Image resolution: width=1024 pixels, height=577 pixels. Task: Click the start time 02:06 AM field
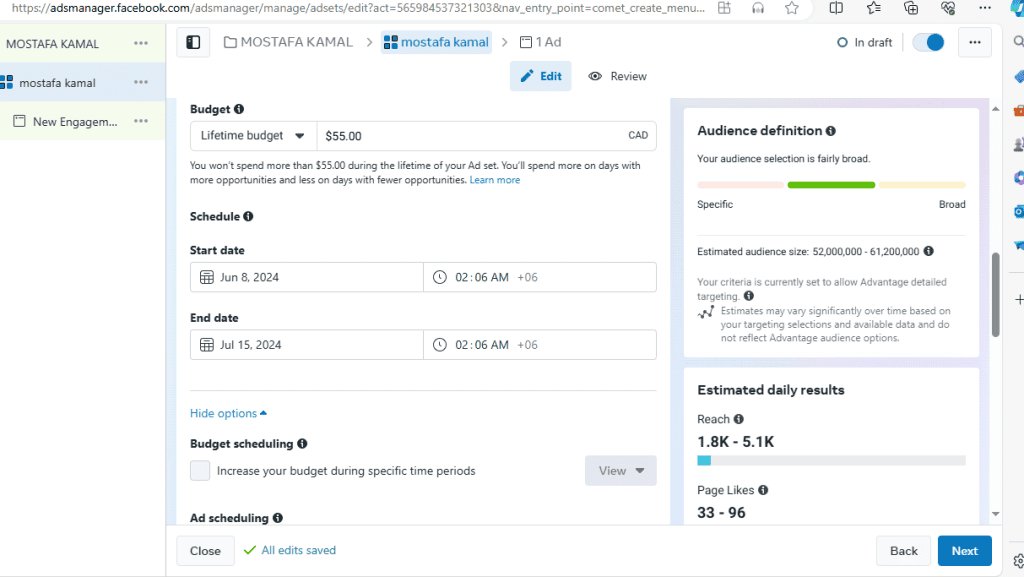(x=540, y=277)
